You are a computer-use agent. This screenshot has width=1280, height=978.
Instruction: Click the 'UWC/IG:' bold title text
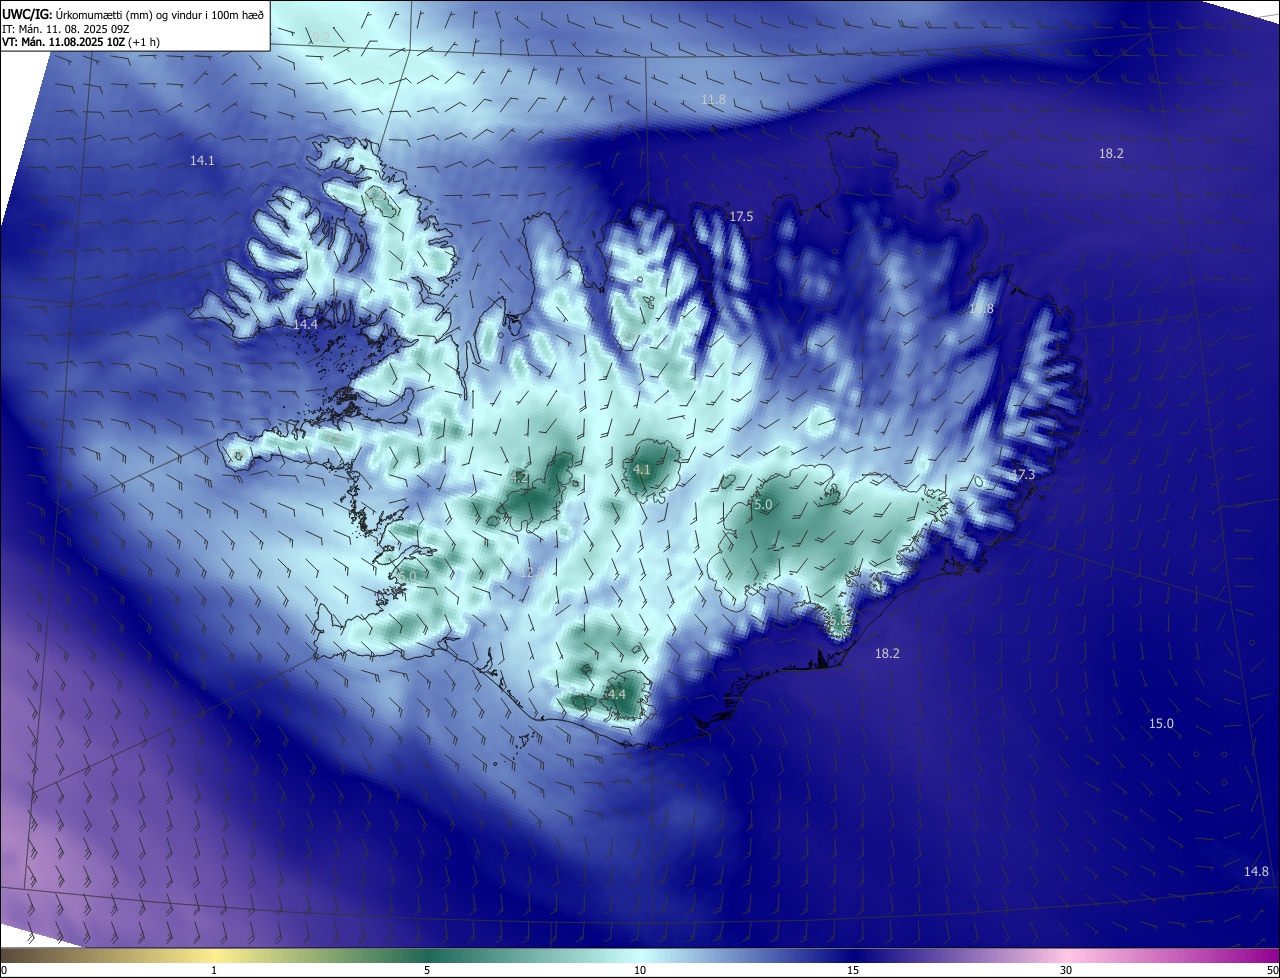(x=26, y=14)
